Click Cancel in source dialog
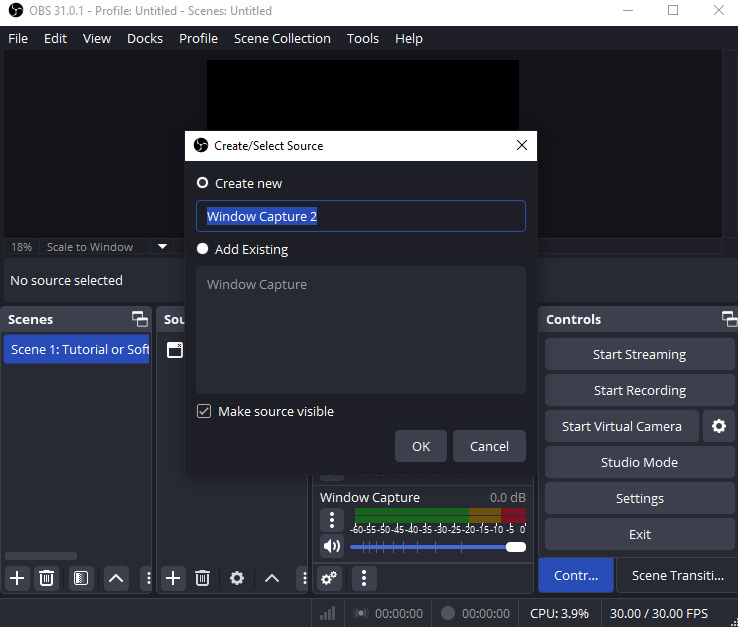738x627 pixels. [x=489, y=446]
